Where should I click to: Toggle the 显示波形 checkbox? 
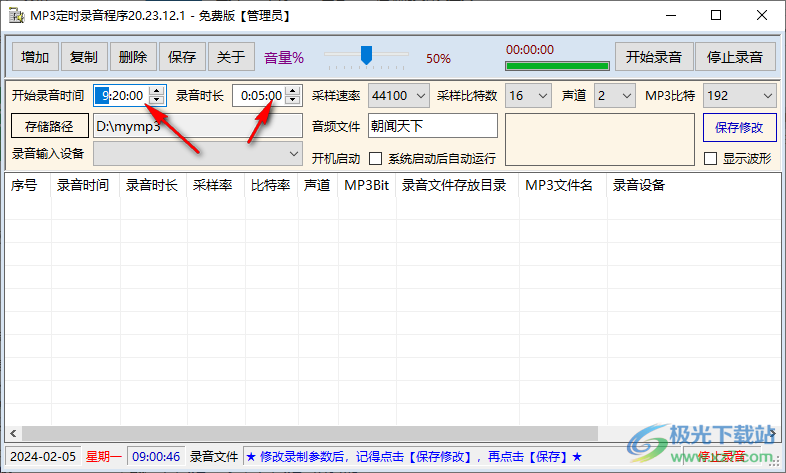pos(710,159)
